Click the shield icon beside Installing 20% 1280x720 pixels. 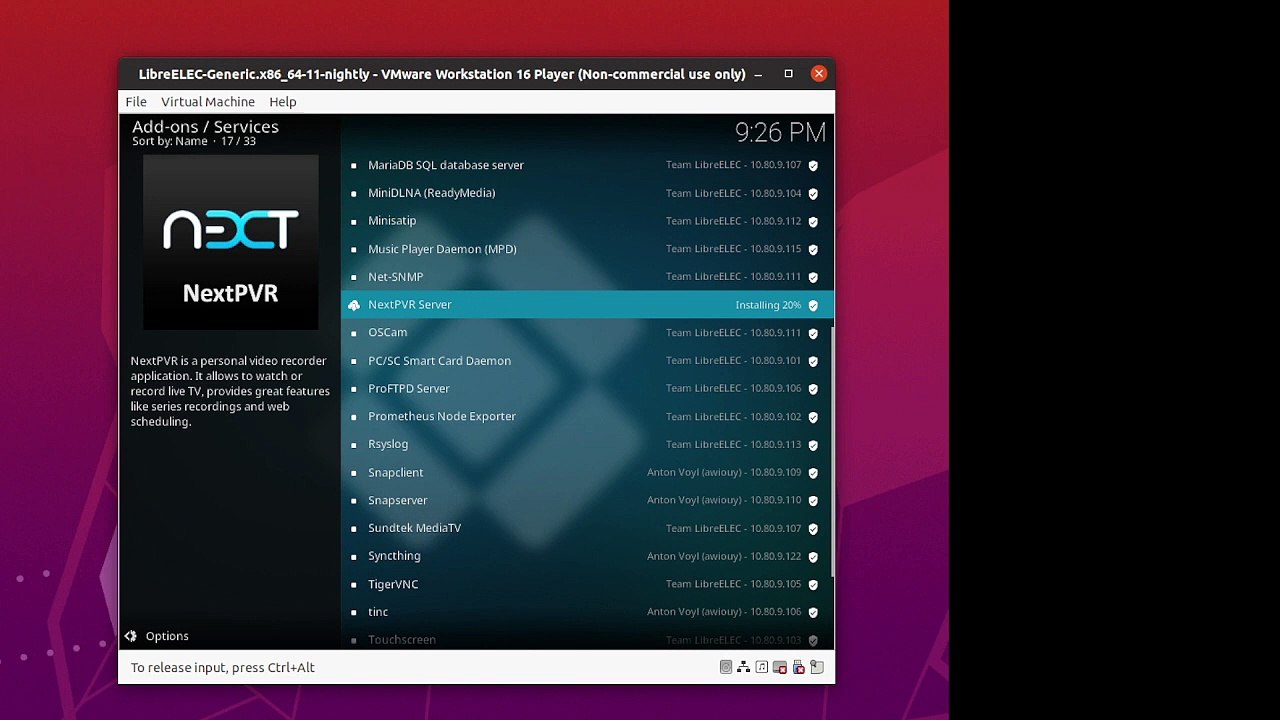pyautogui.click(x=813, y=306)
